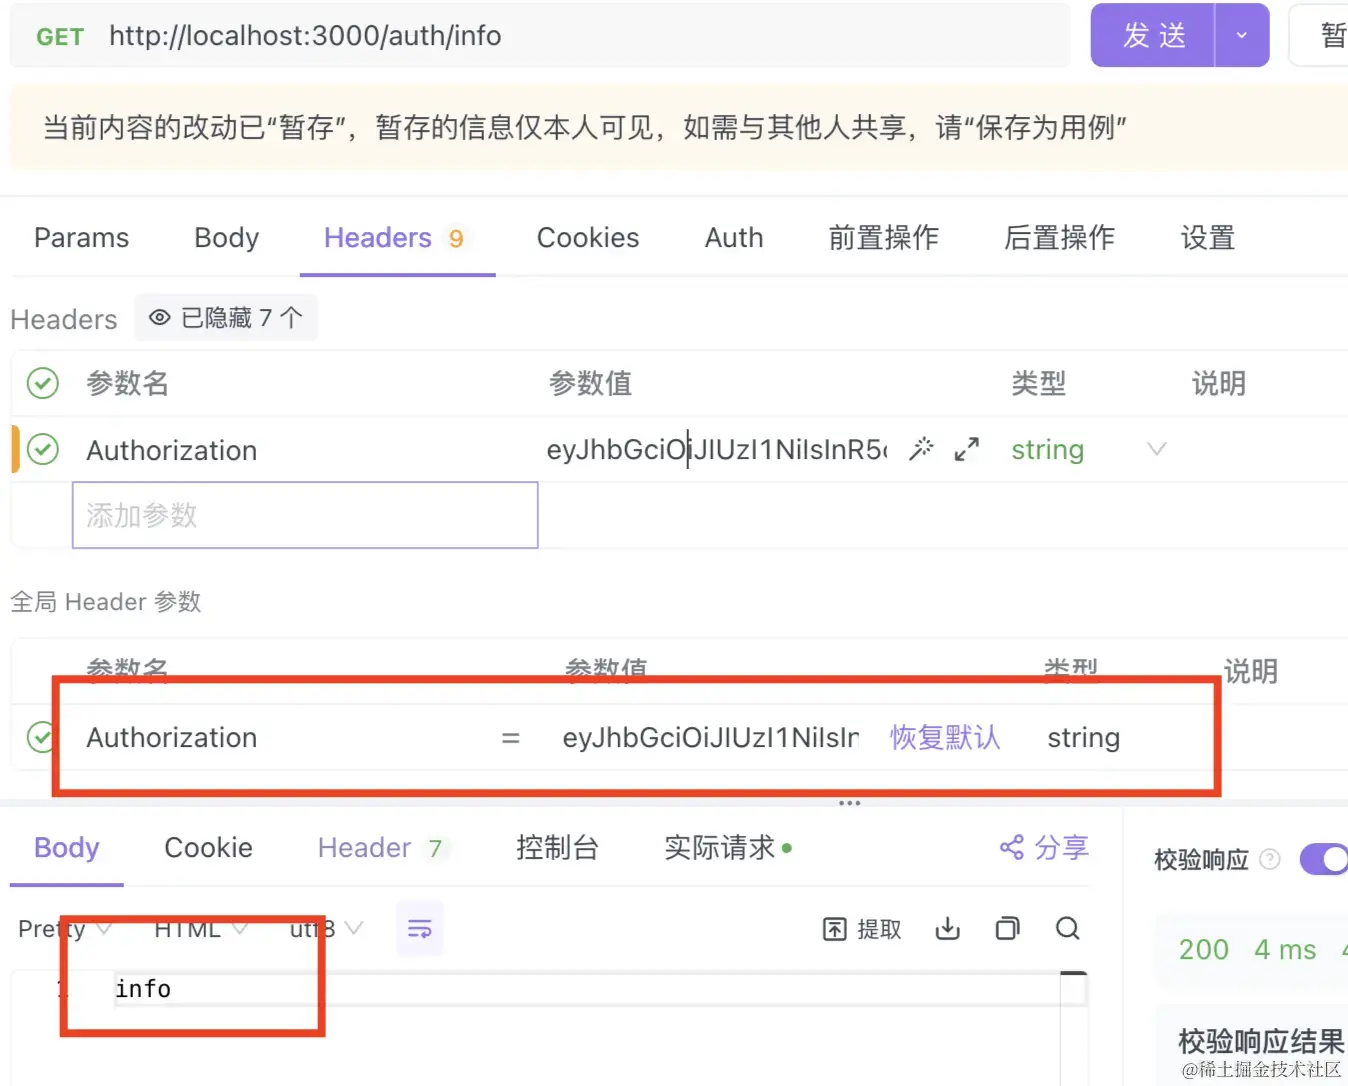This screenshot has height=1086, width=1348.
Task: Toggle word wrap icon in response toolbar
Action: click(x=420, y=929)
